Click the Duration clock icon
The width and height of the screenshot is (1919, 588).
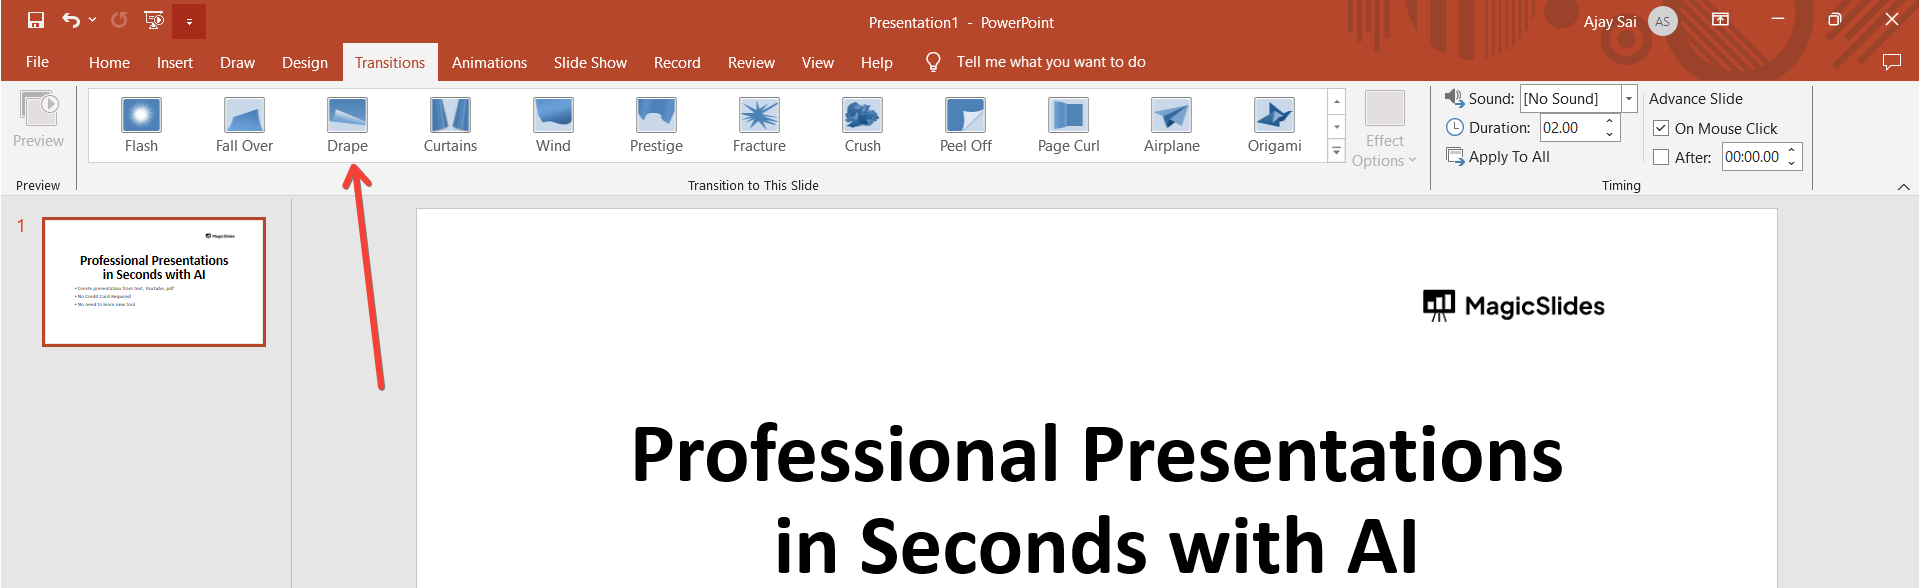[1455, 127]
